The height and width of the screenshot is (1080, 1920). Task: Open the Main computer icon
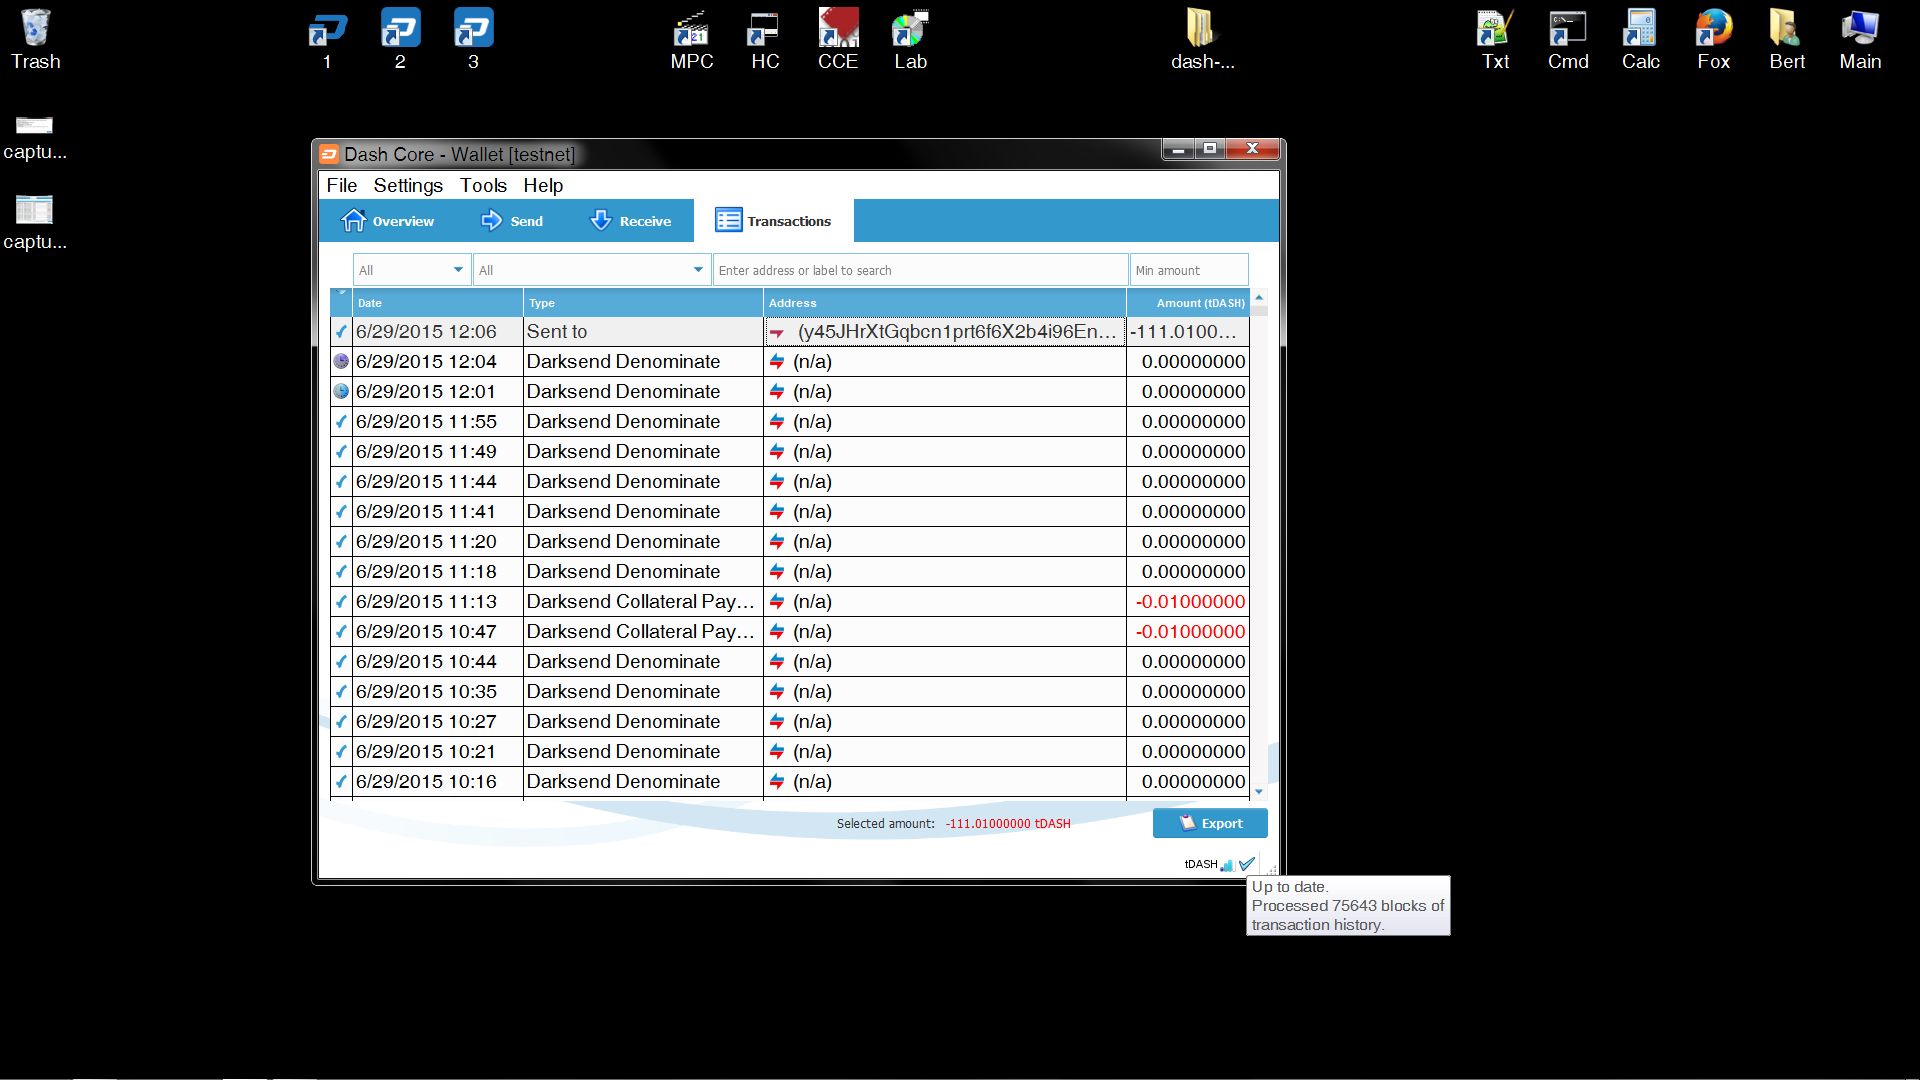(x=1860, y=40)
